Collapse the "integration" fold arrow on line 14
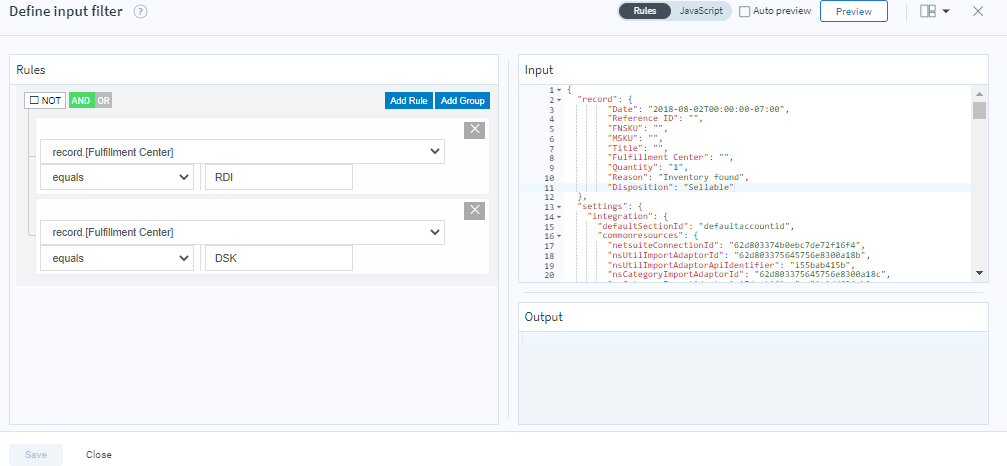Screen dimensions: 1007x466 (559, 217)
